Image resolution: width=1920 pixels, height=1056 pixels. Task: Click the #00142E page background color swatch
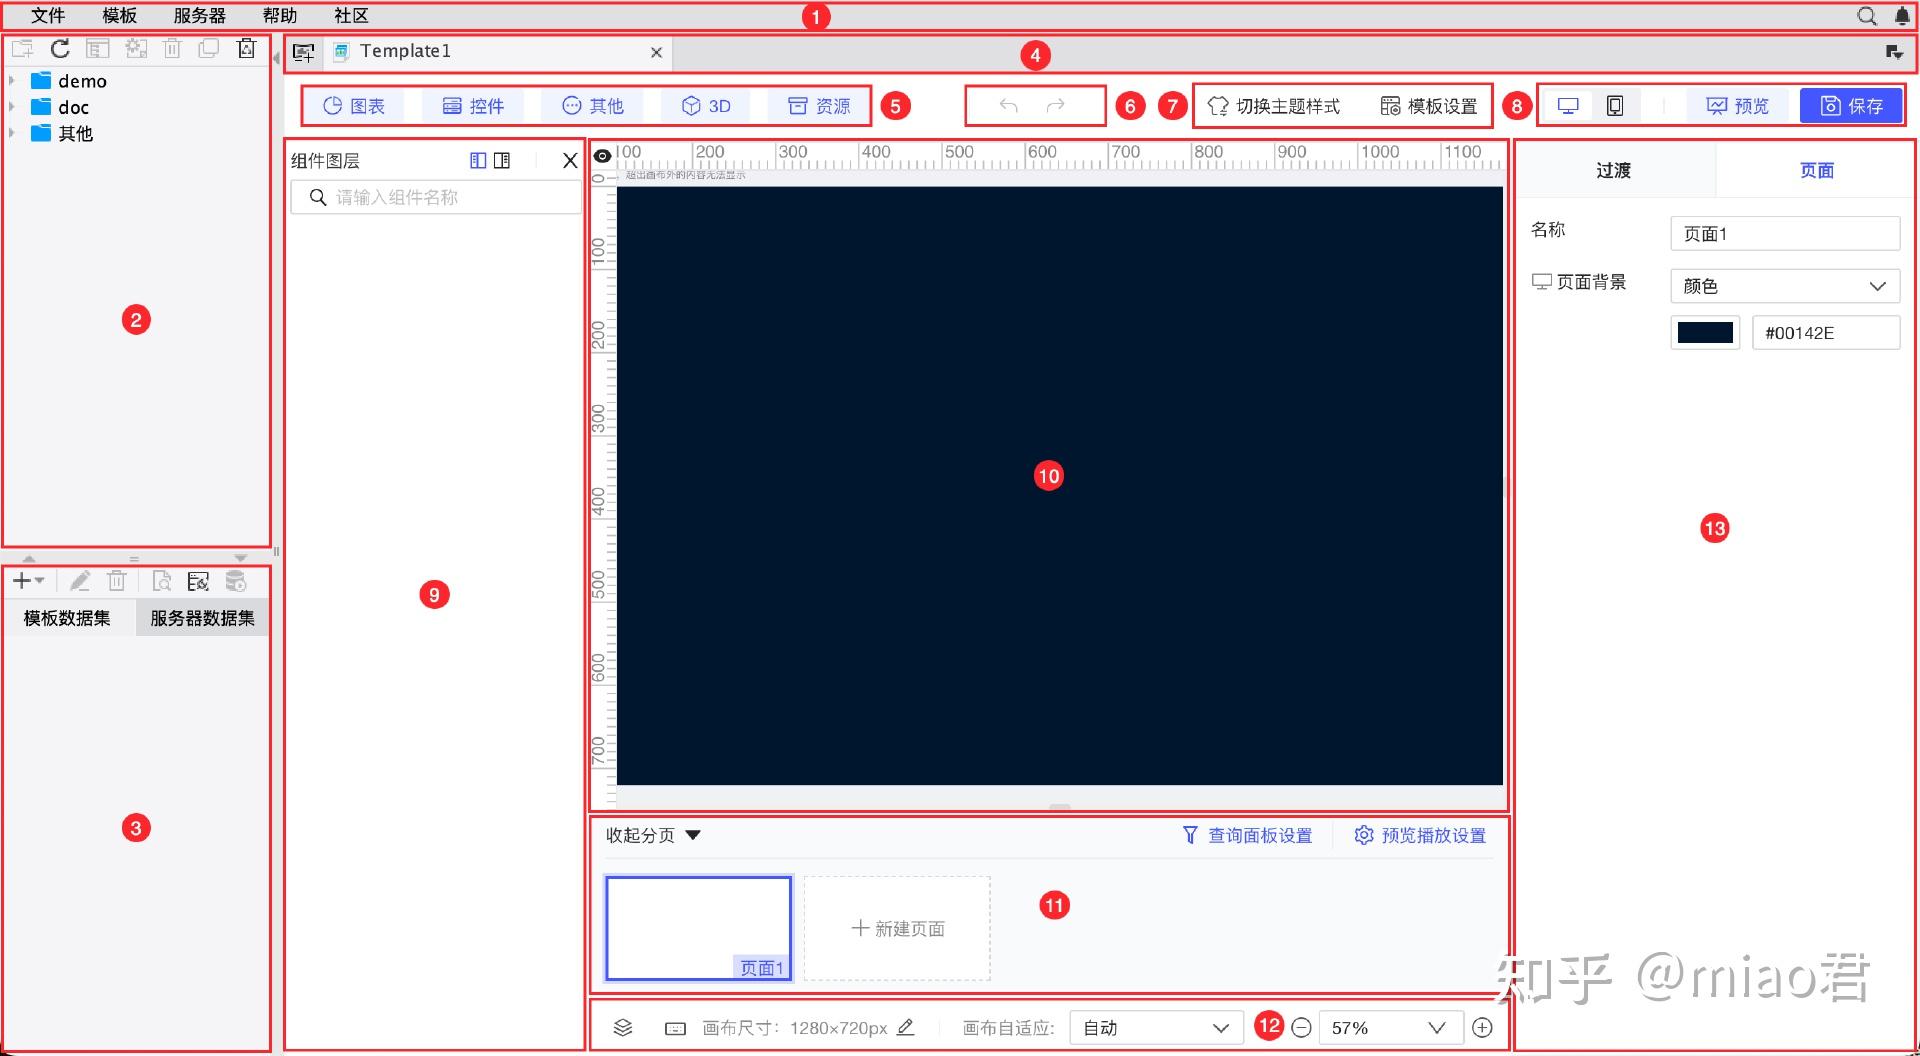(x=1705, y=332)
